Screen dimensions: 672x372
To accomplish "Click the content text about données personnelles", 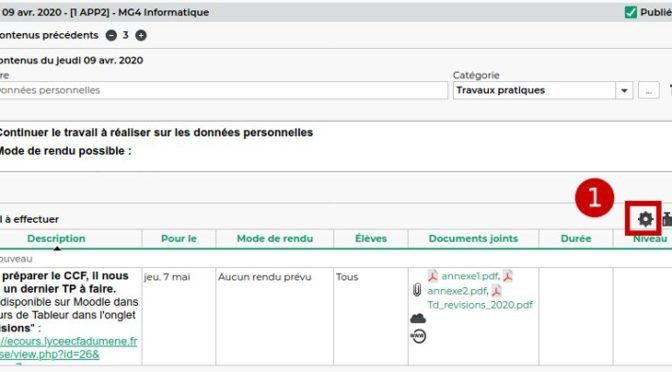I will (x=156, y=133).
